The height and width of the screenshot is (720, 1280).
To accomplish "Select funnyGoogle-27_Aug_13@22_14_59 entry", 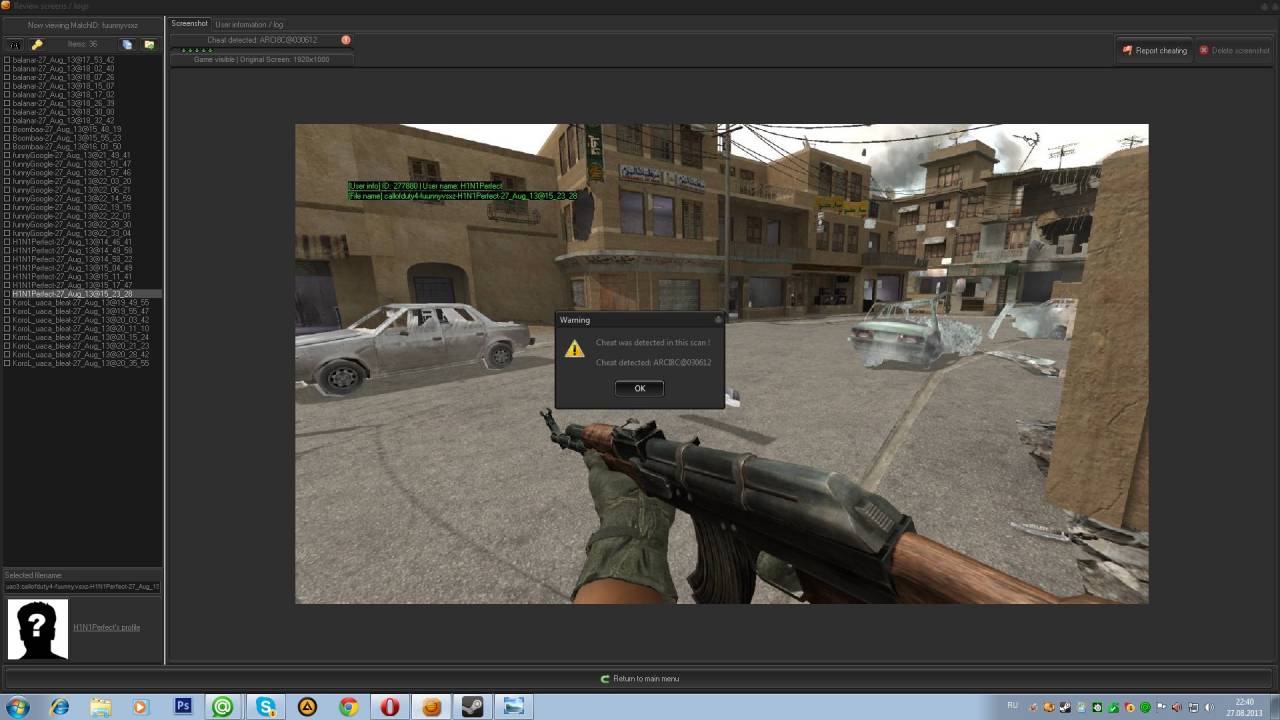I will pos(71,198).
